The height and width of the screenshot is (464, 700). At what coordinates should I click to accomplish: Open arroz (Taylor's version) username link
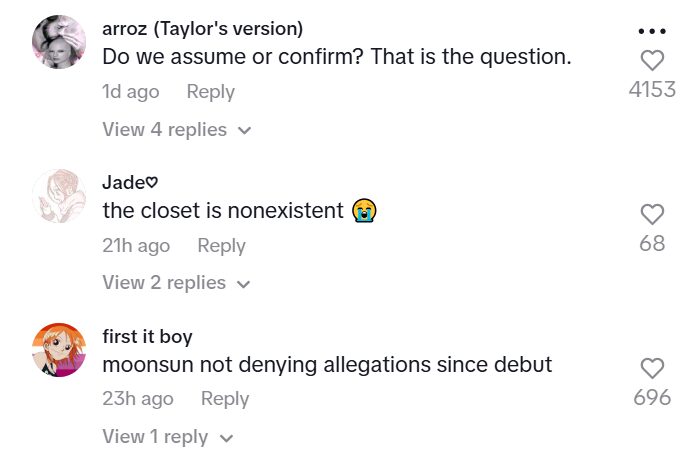[202, 28]
